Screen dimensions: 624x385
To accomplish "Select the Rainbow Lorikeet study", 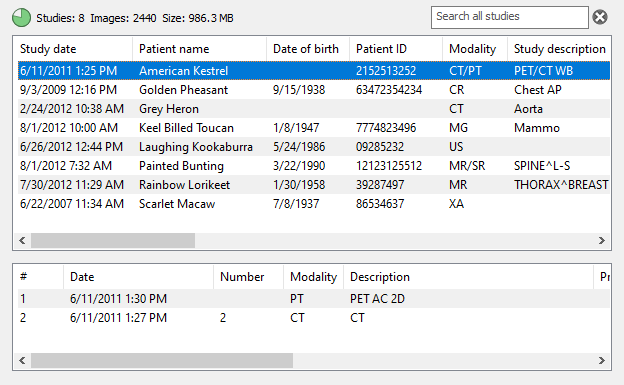I will point(314,185).
